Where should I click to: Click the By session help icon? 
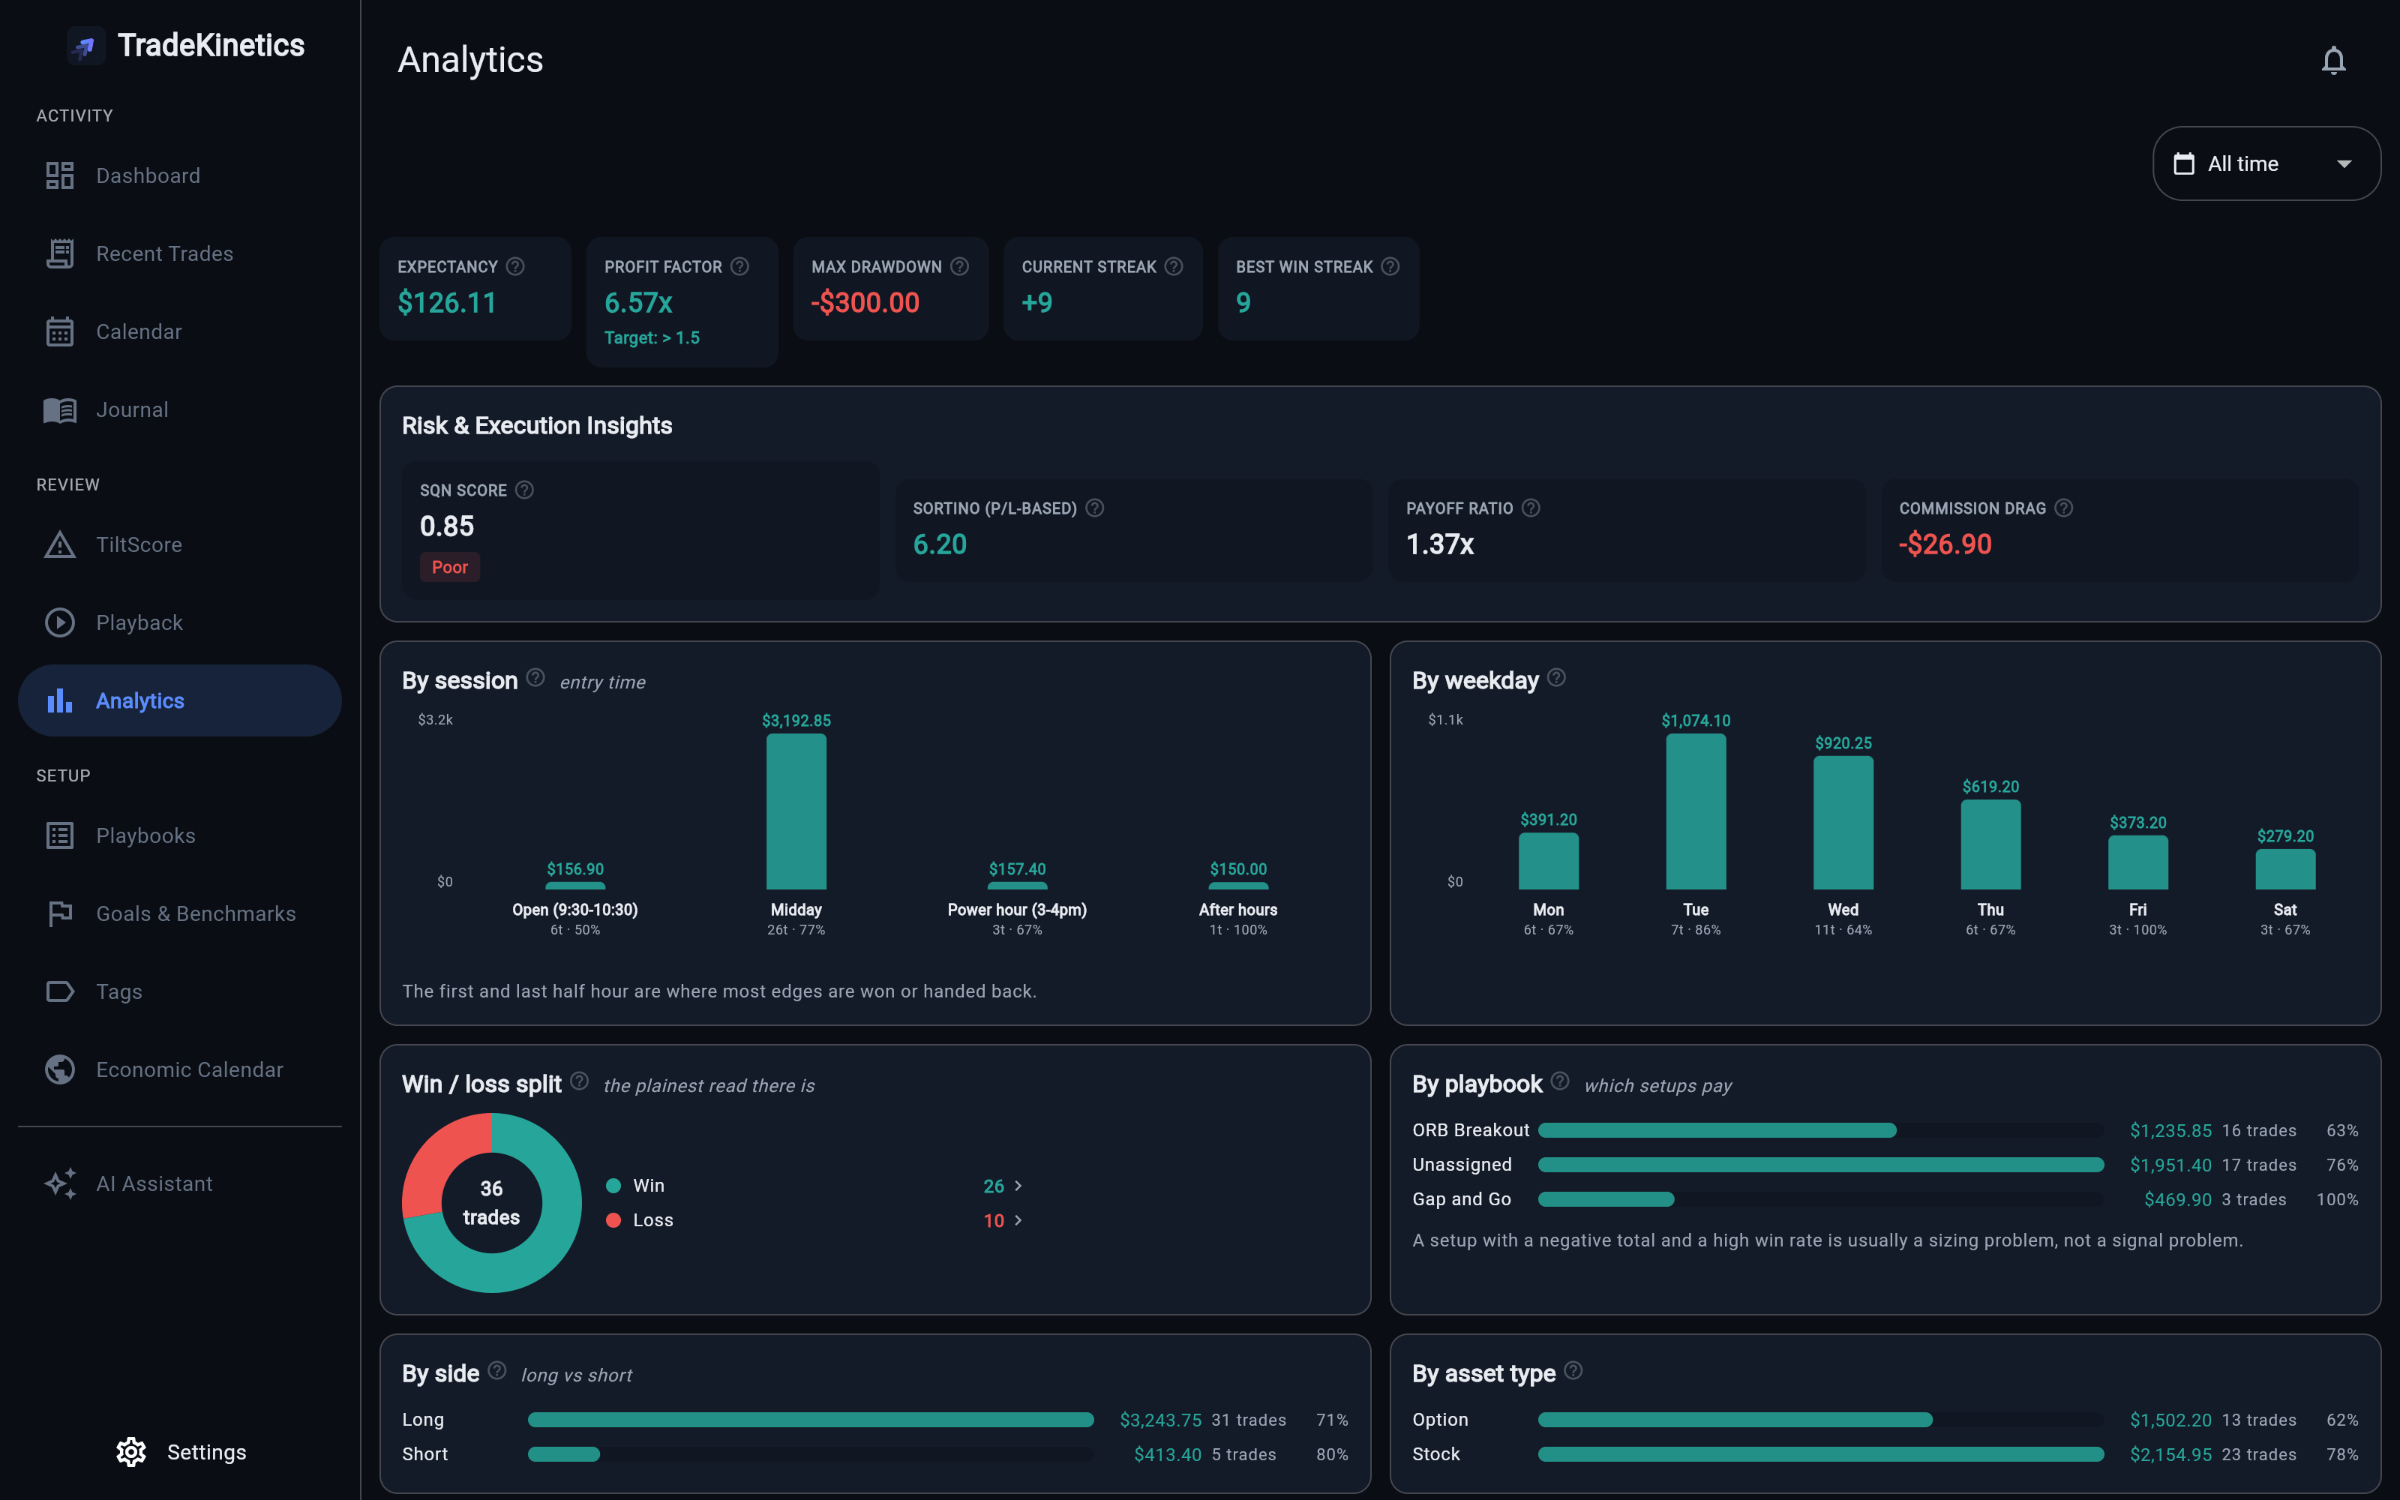click(536, 678)
